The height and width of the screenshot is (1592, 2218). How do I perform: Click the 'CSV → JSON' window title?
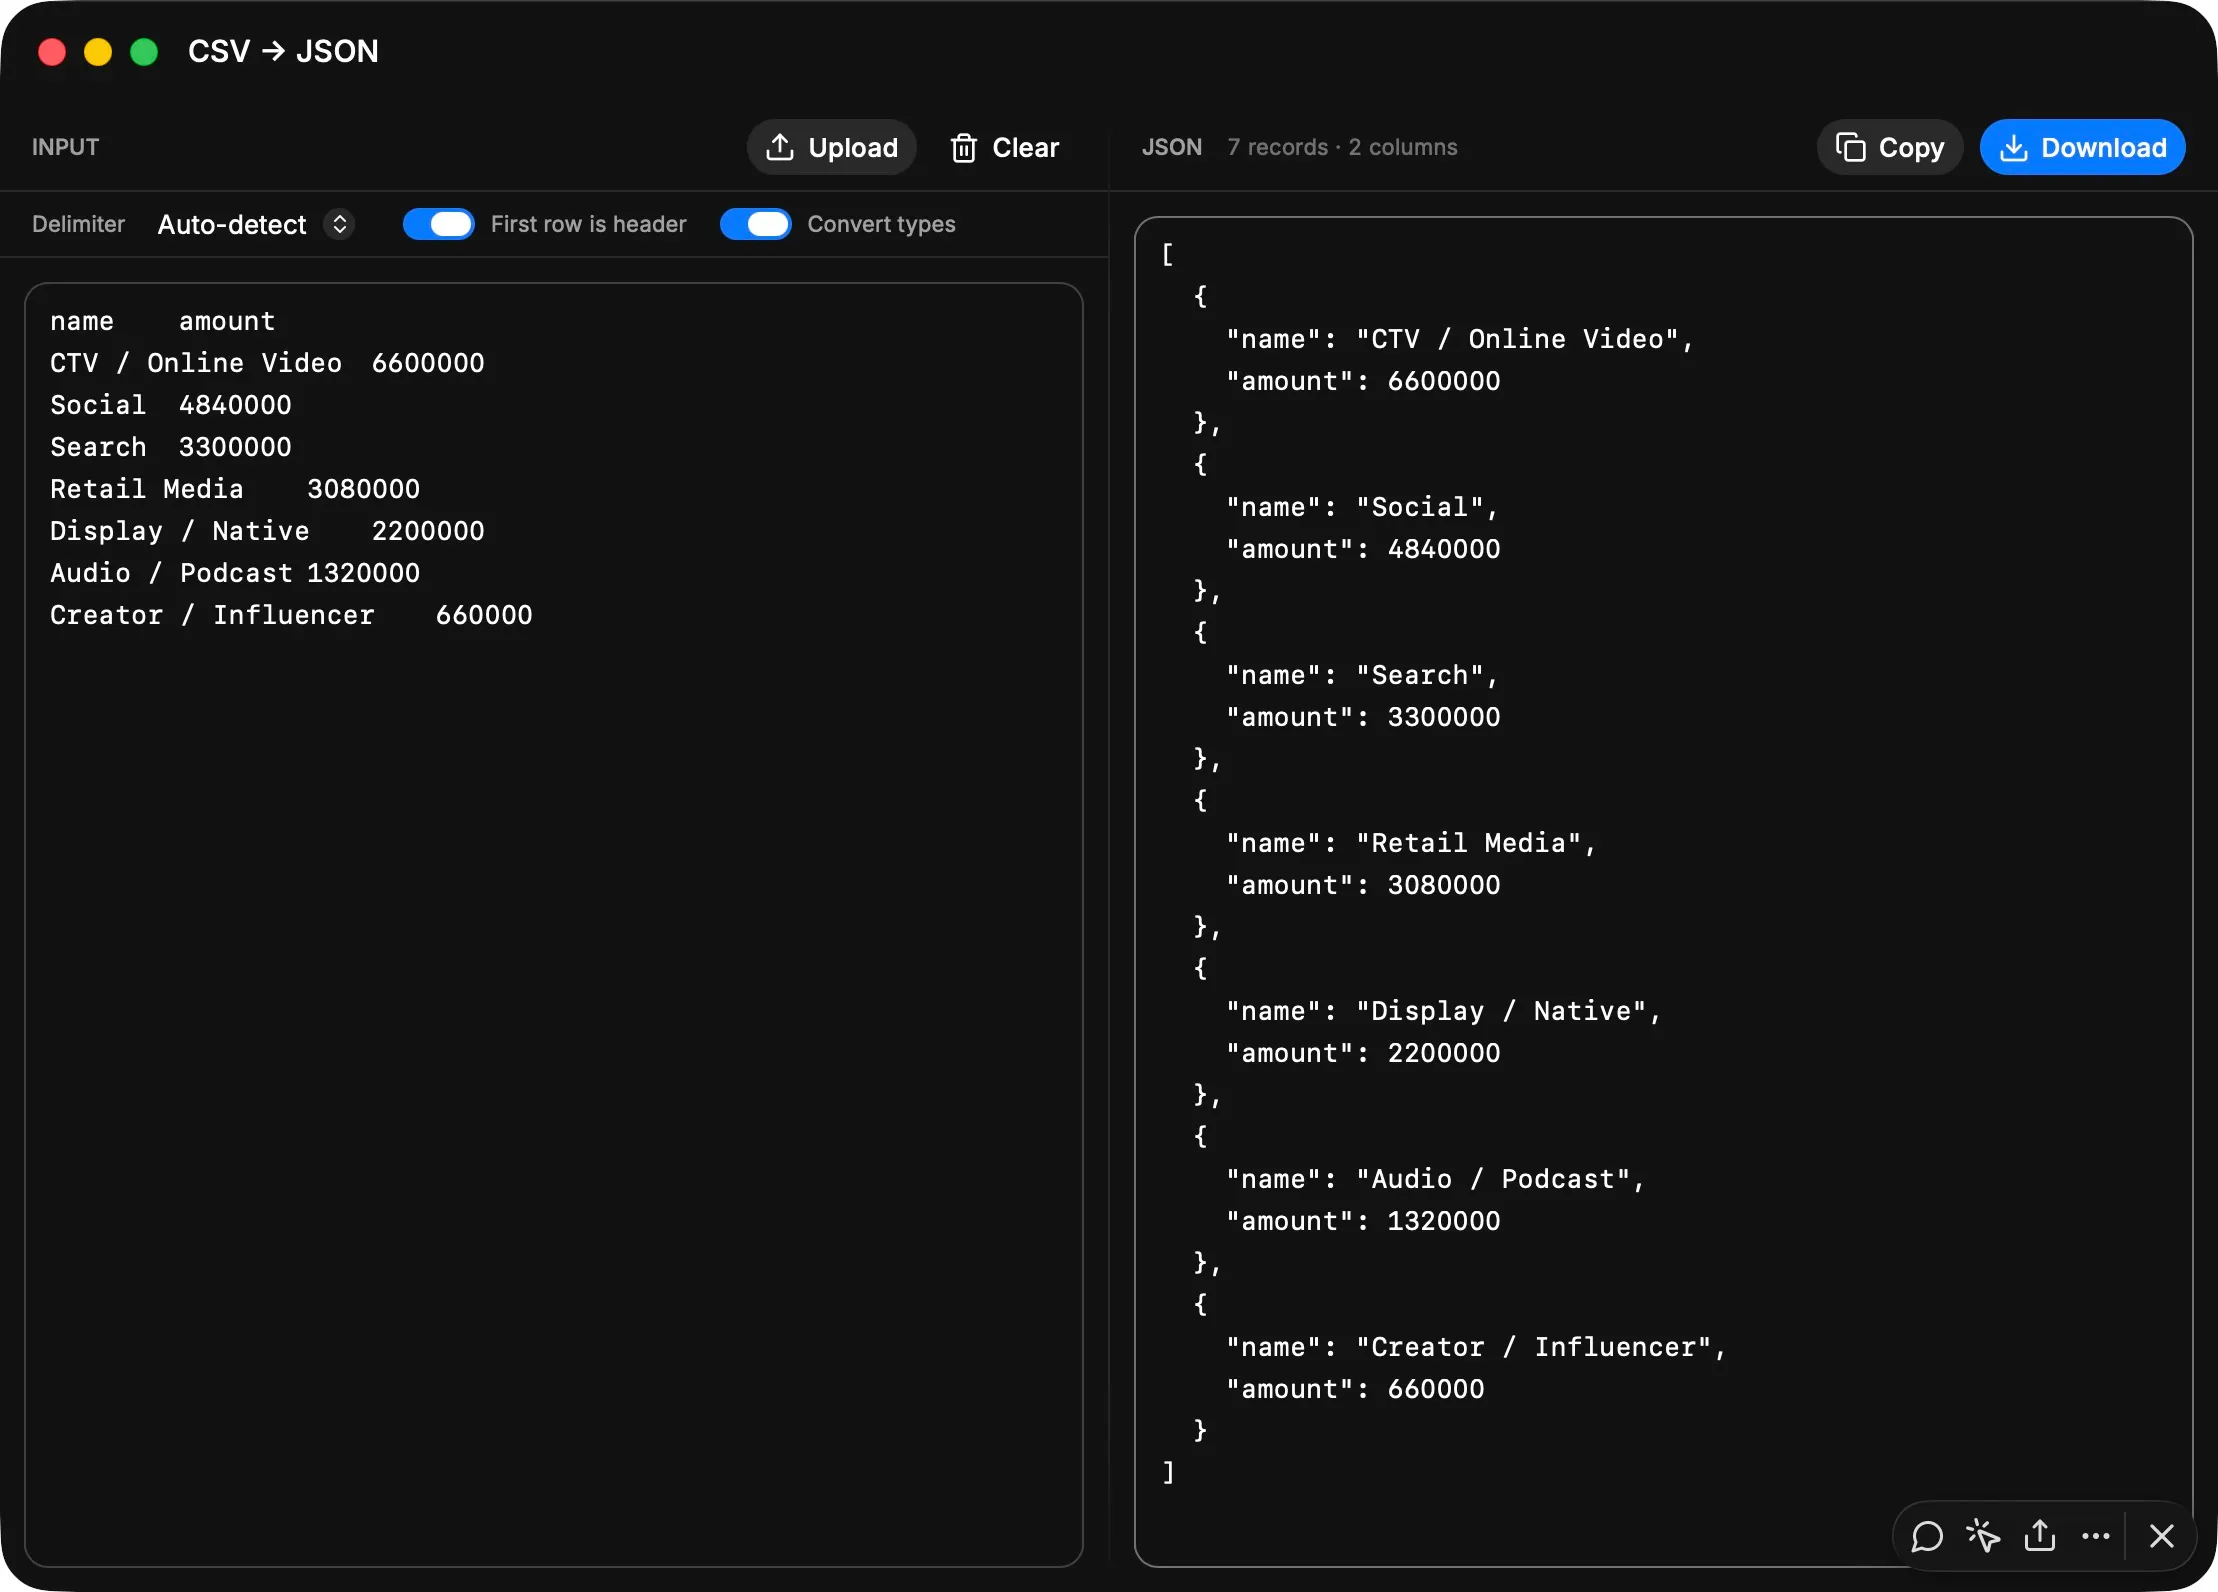[x=283, y=51]
